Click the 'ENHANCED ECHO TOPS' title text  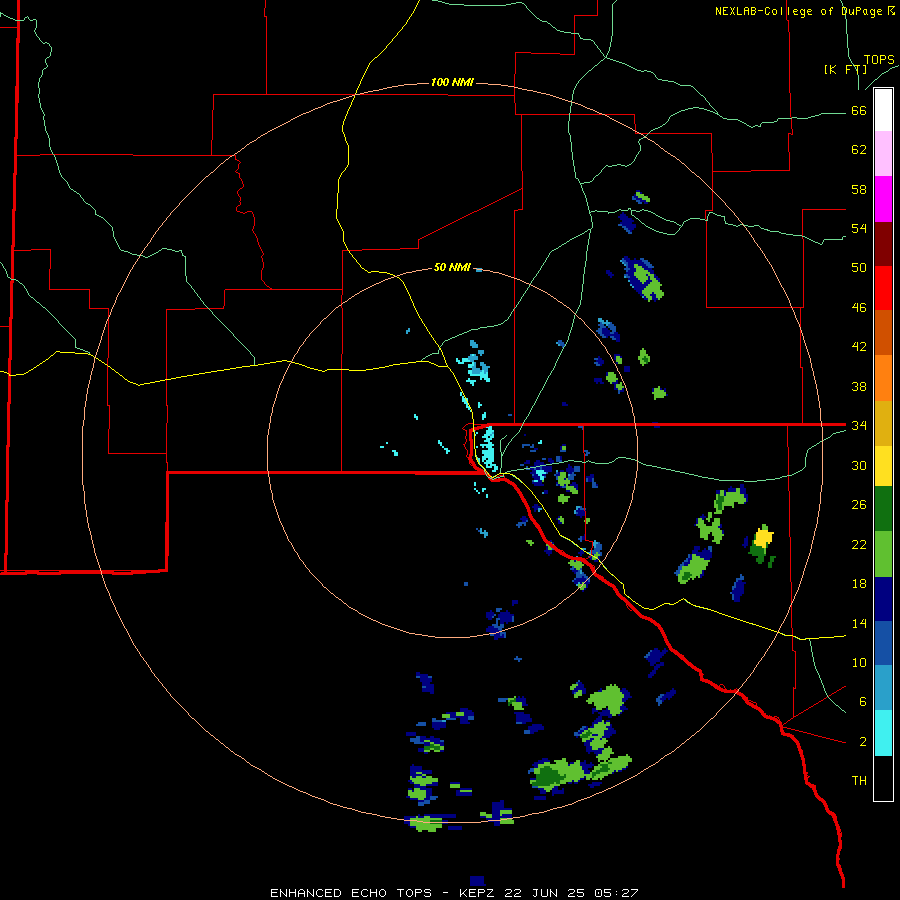pos(351,893)
